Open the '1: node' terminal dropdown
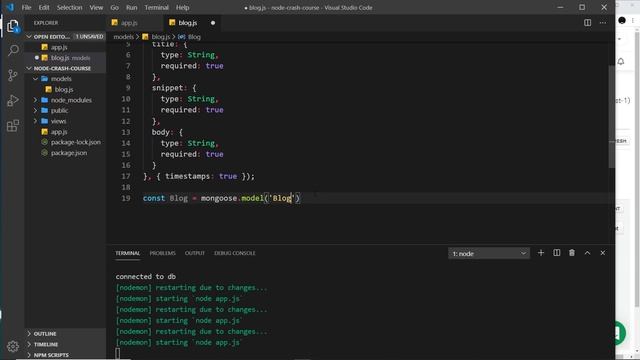The width and height of the screenshot is (640, 360). [x=489, y=253]
